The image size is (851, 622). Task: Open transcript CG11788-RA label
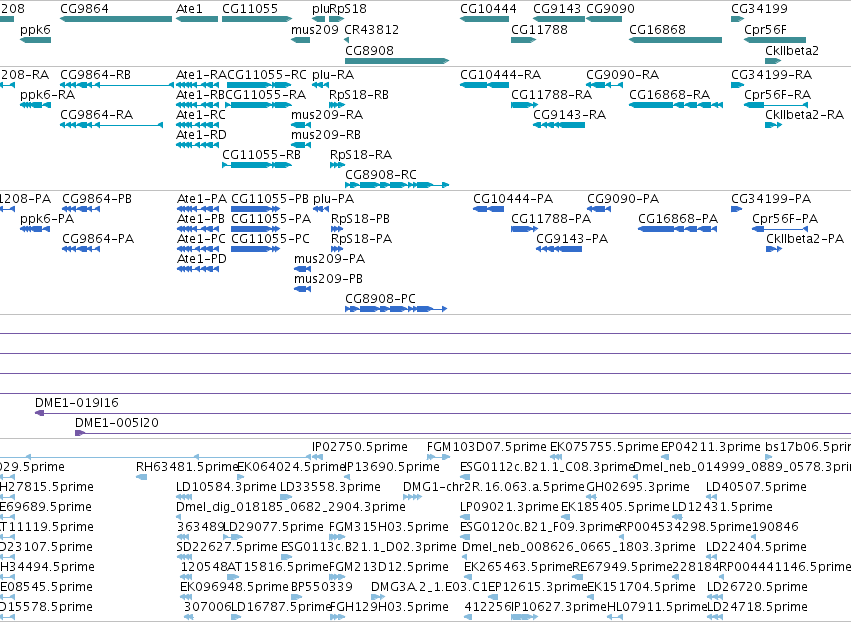click(x=551, y=95)
